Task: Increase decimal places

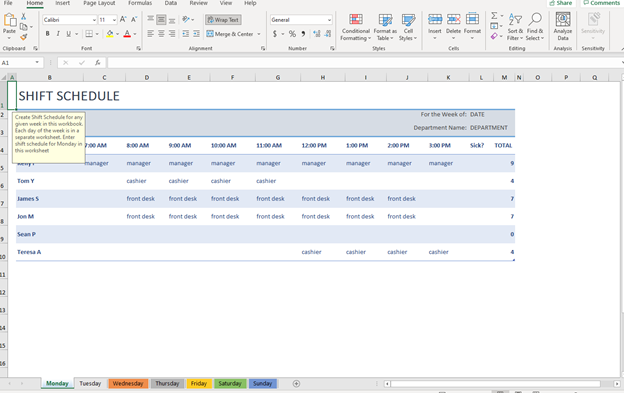Action: point(317,34)
